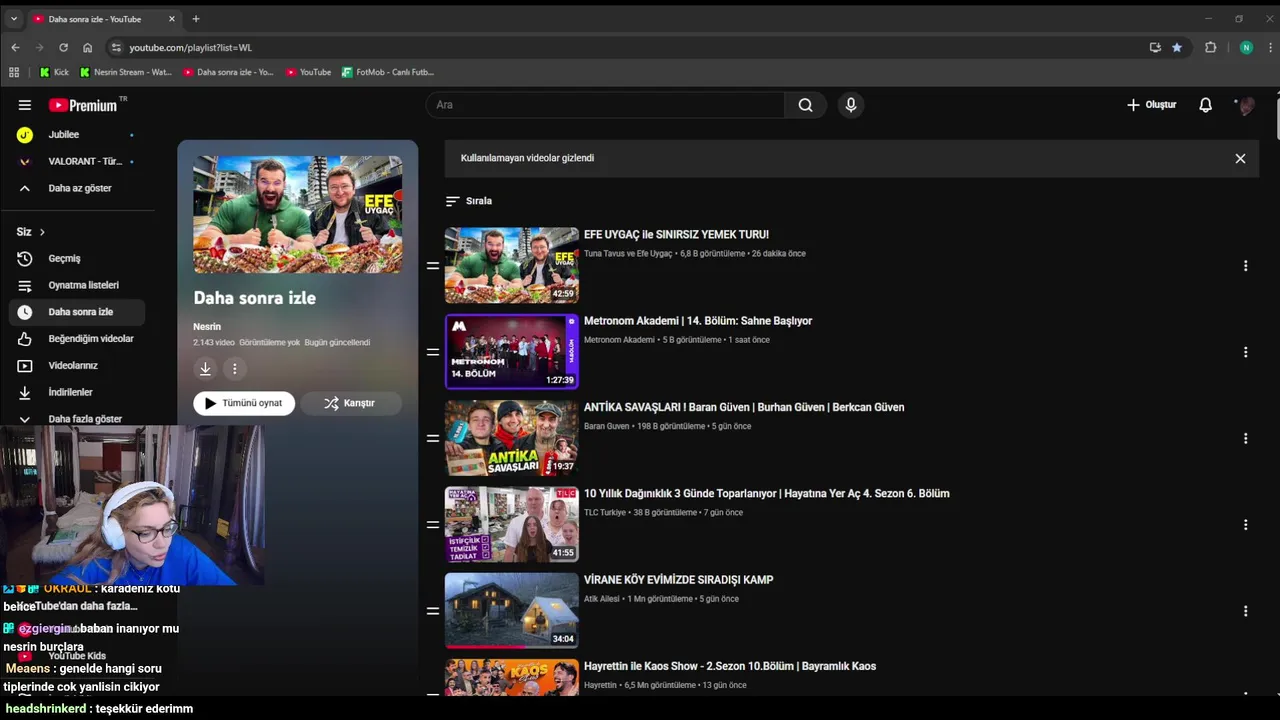
Task: Click the Chrome home button
Action: [87, 47]
